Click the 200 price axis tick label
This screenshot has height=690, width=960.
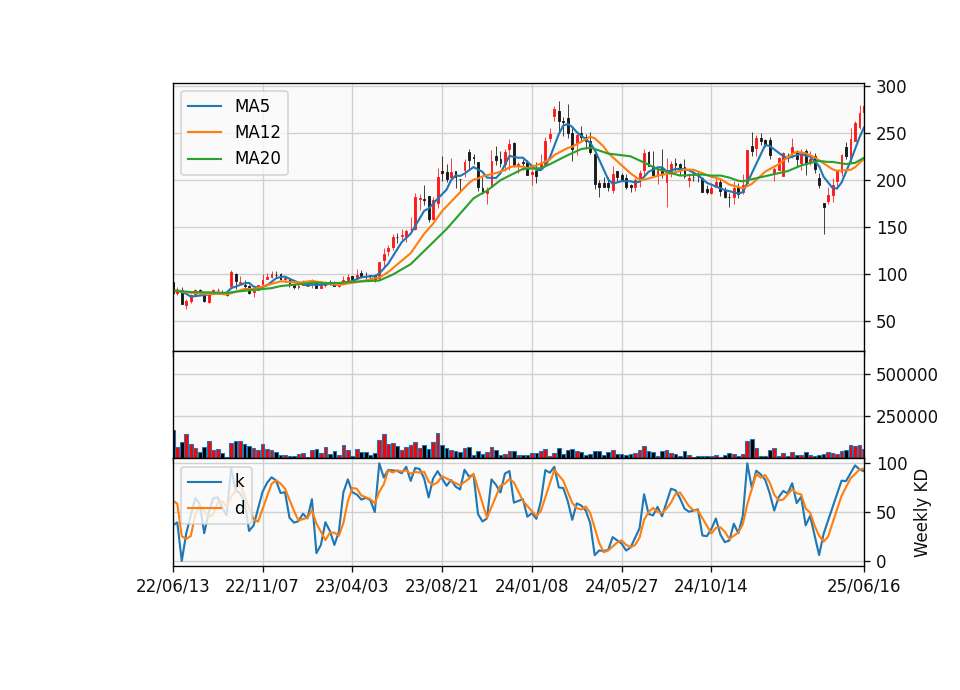[x=891, y=181]
